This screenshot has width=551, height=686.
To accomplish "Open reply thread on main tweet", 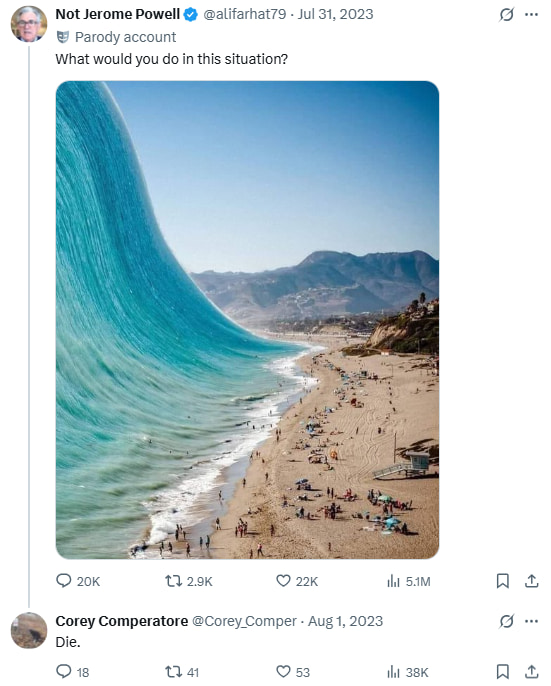I will tap(78, 581).
